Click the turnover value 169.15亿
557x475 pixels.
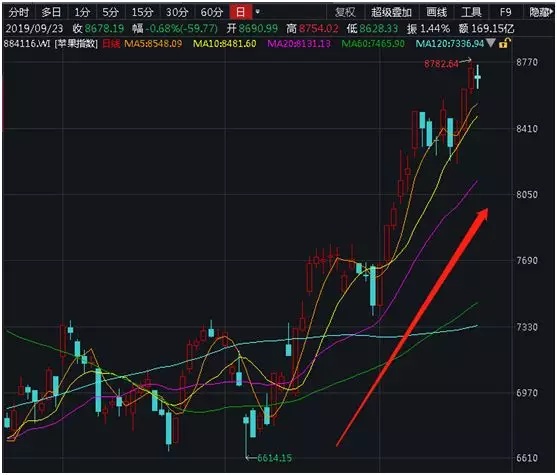pyautogui.click(x=493, y=28)
